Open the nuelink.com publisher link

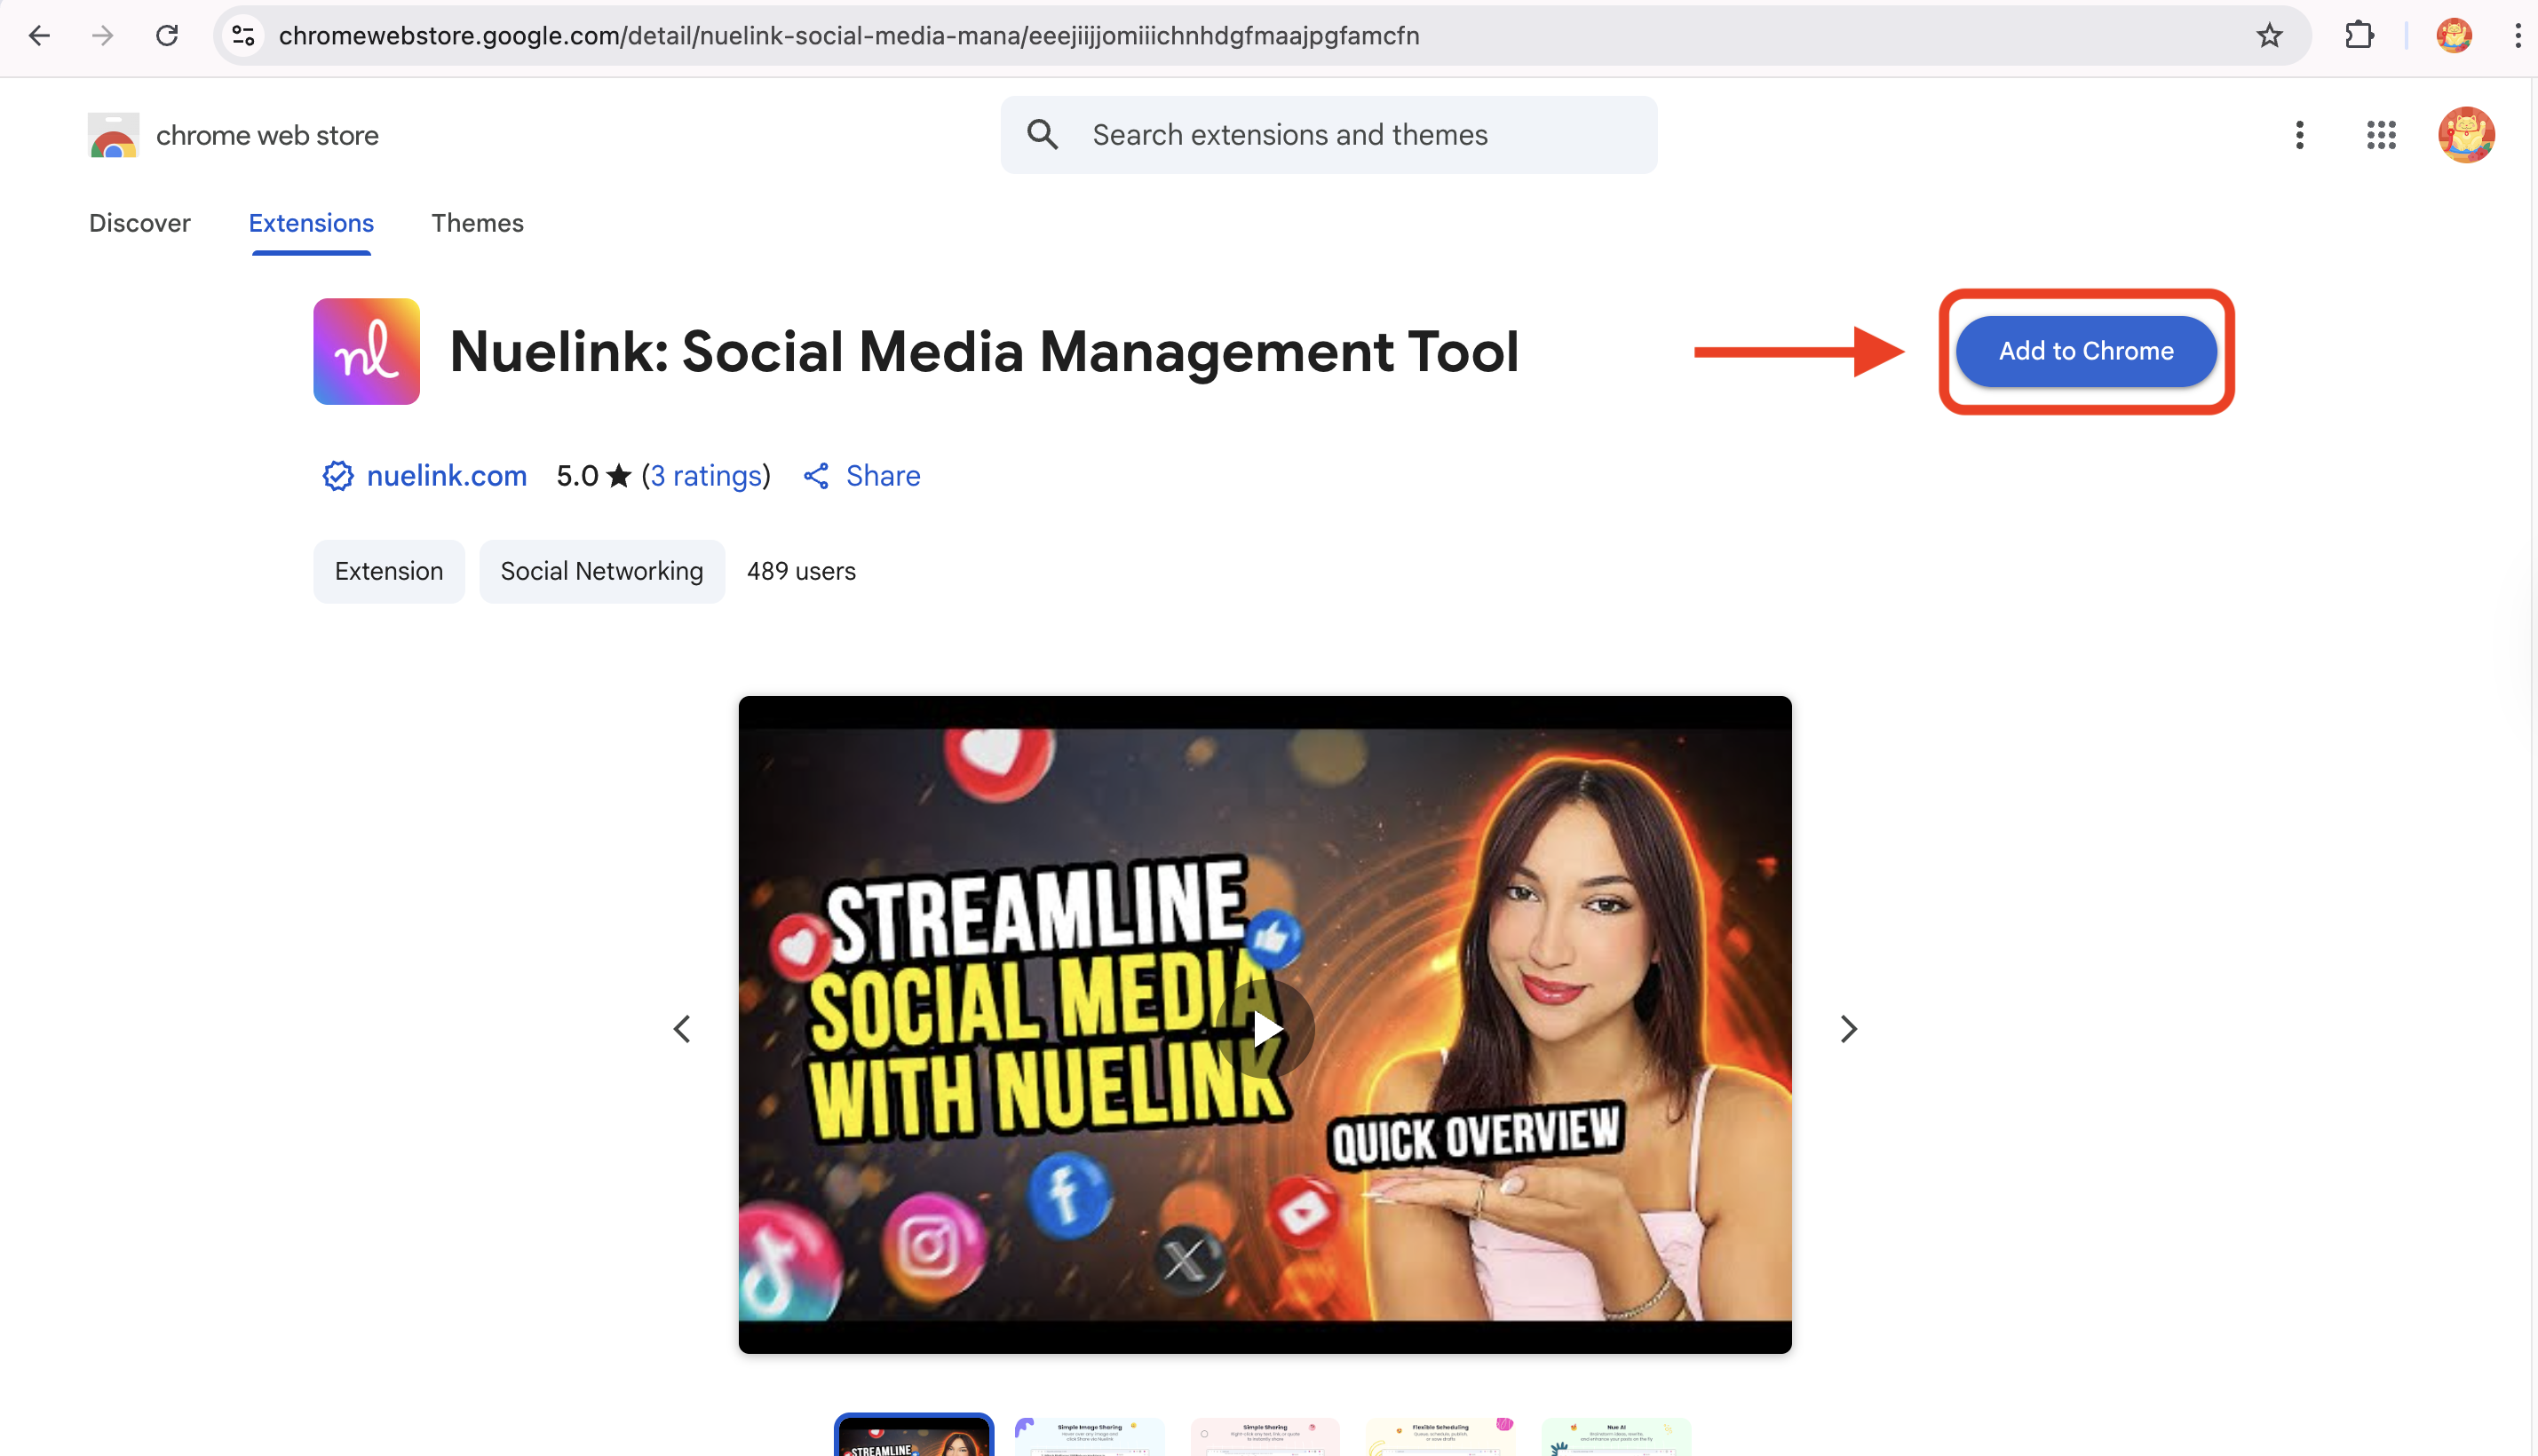[446, 476]
